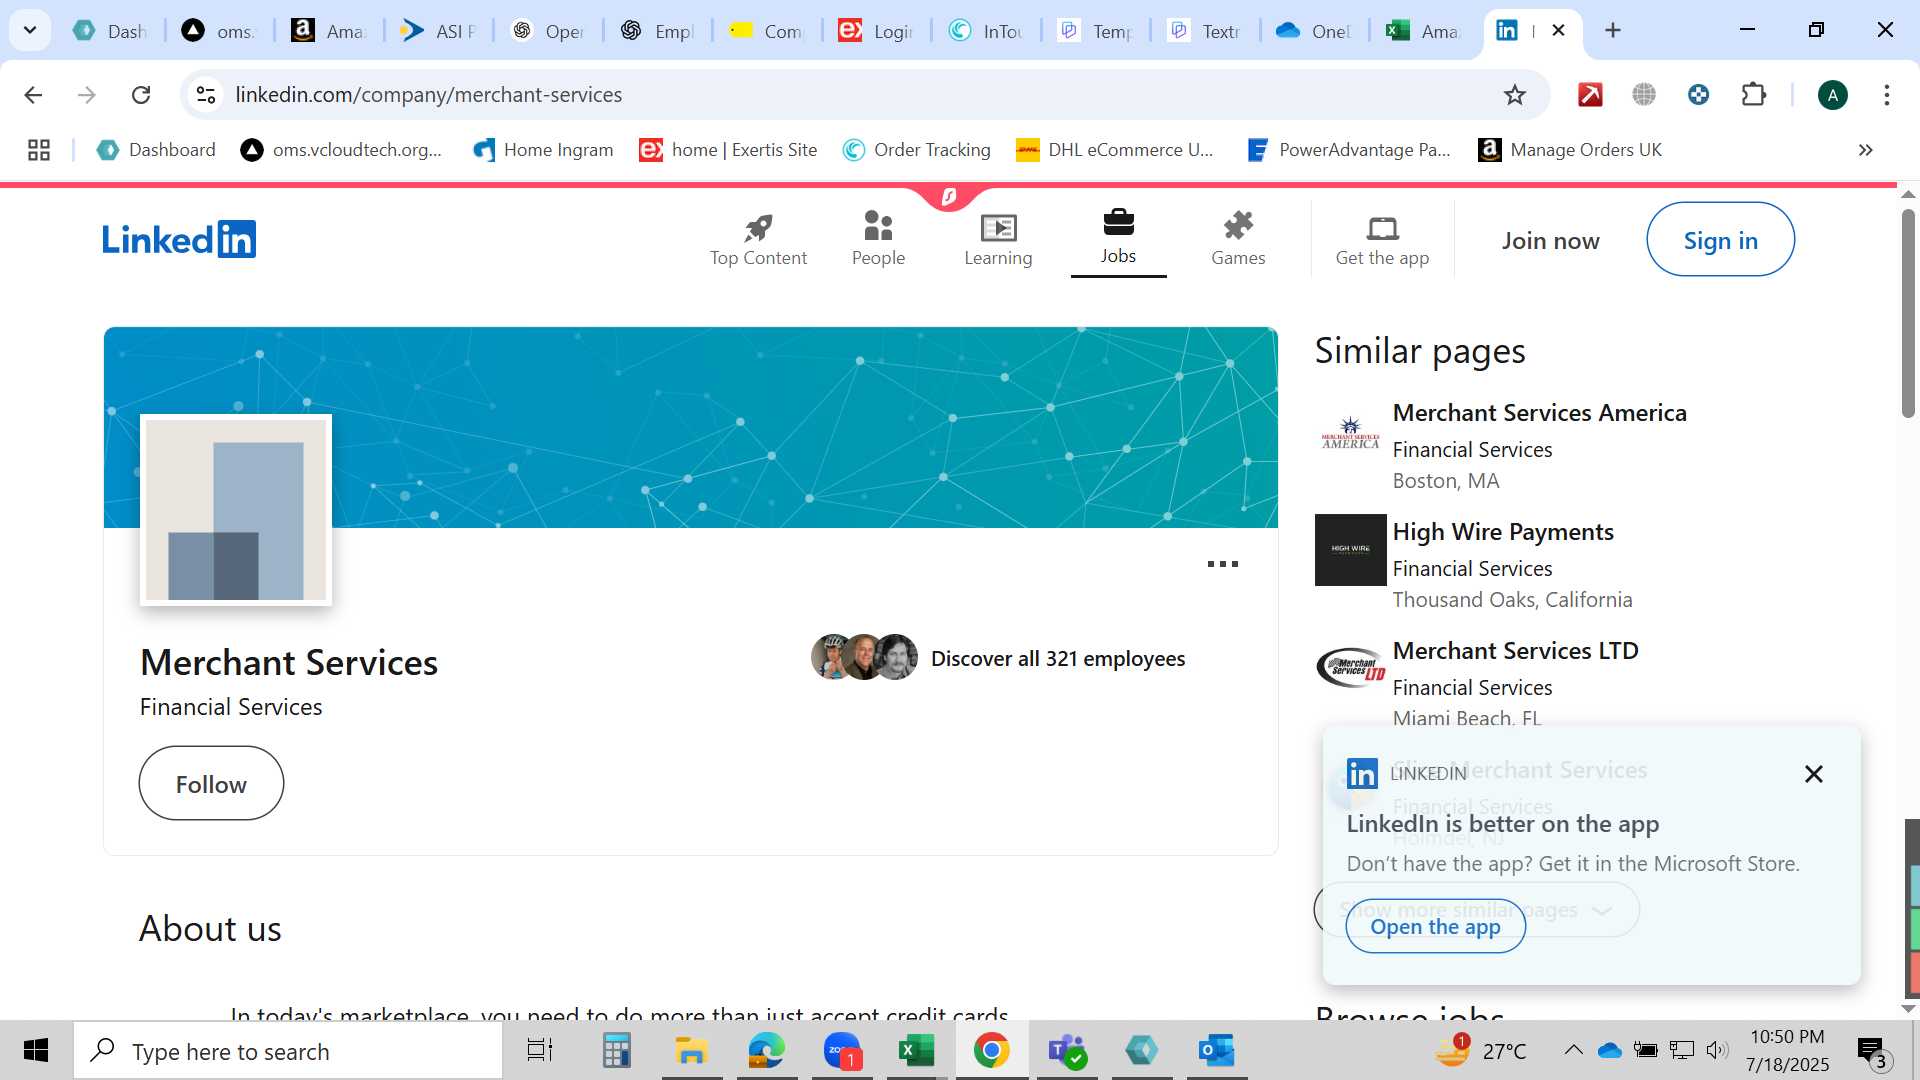Screen dimensions: 1920x1080
Task: Reload the page
Action: [x=141, y=95]
